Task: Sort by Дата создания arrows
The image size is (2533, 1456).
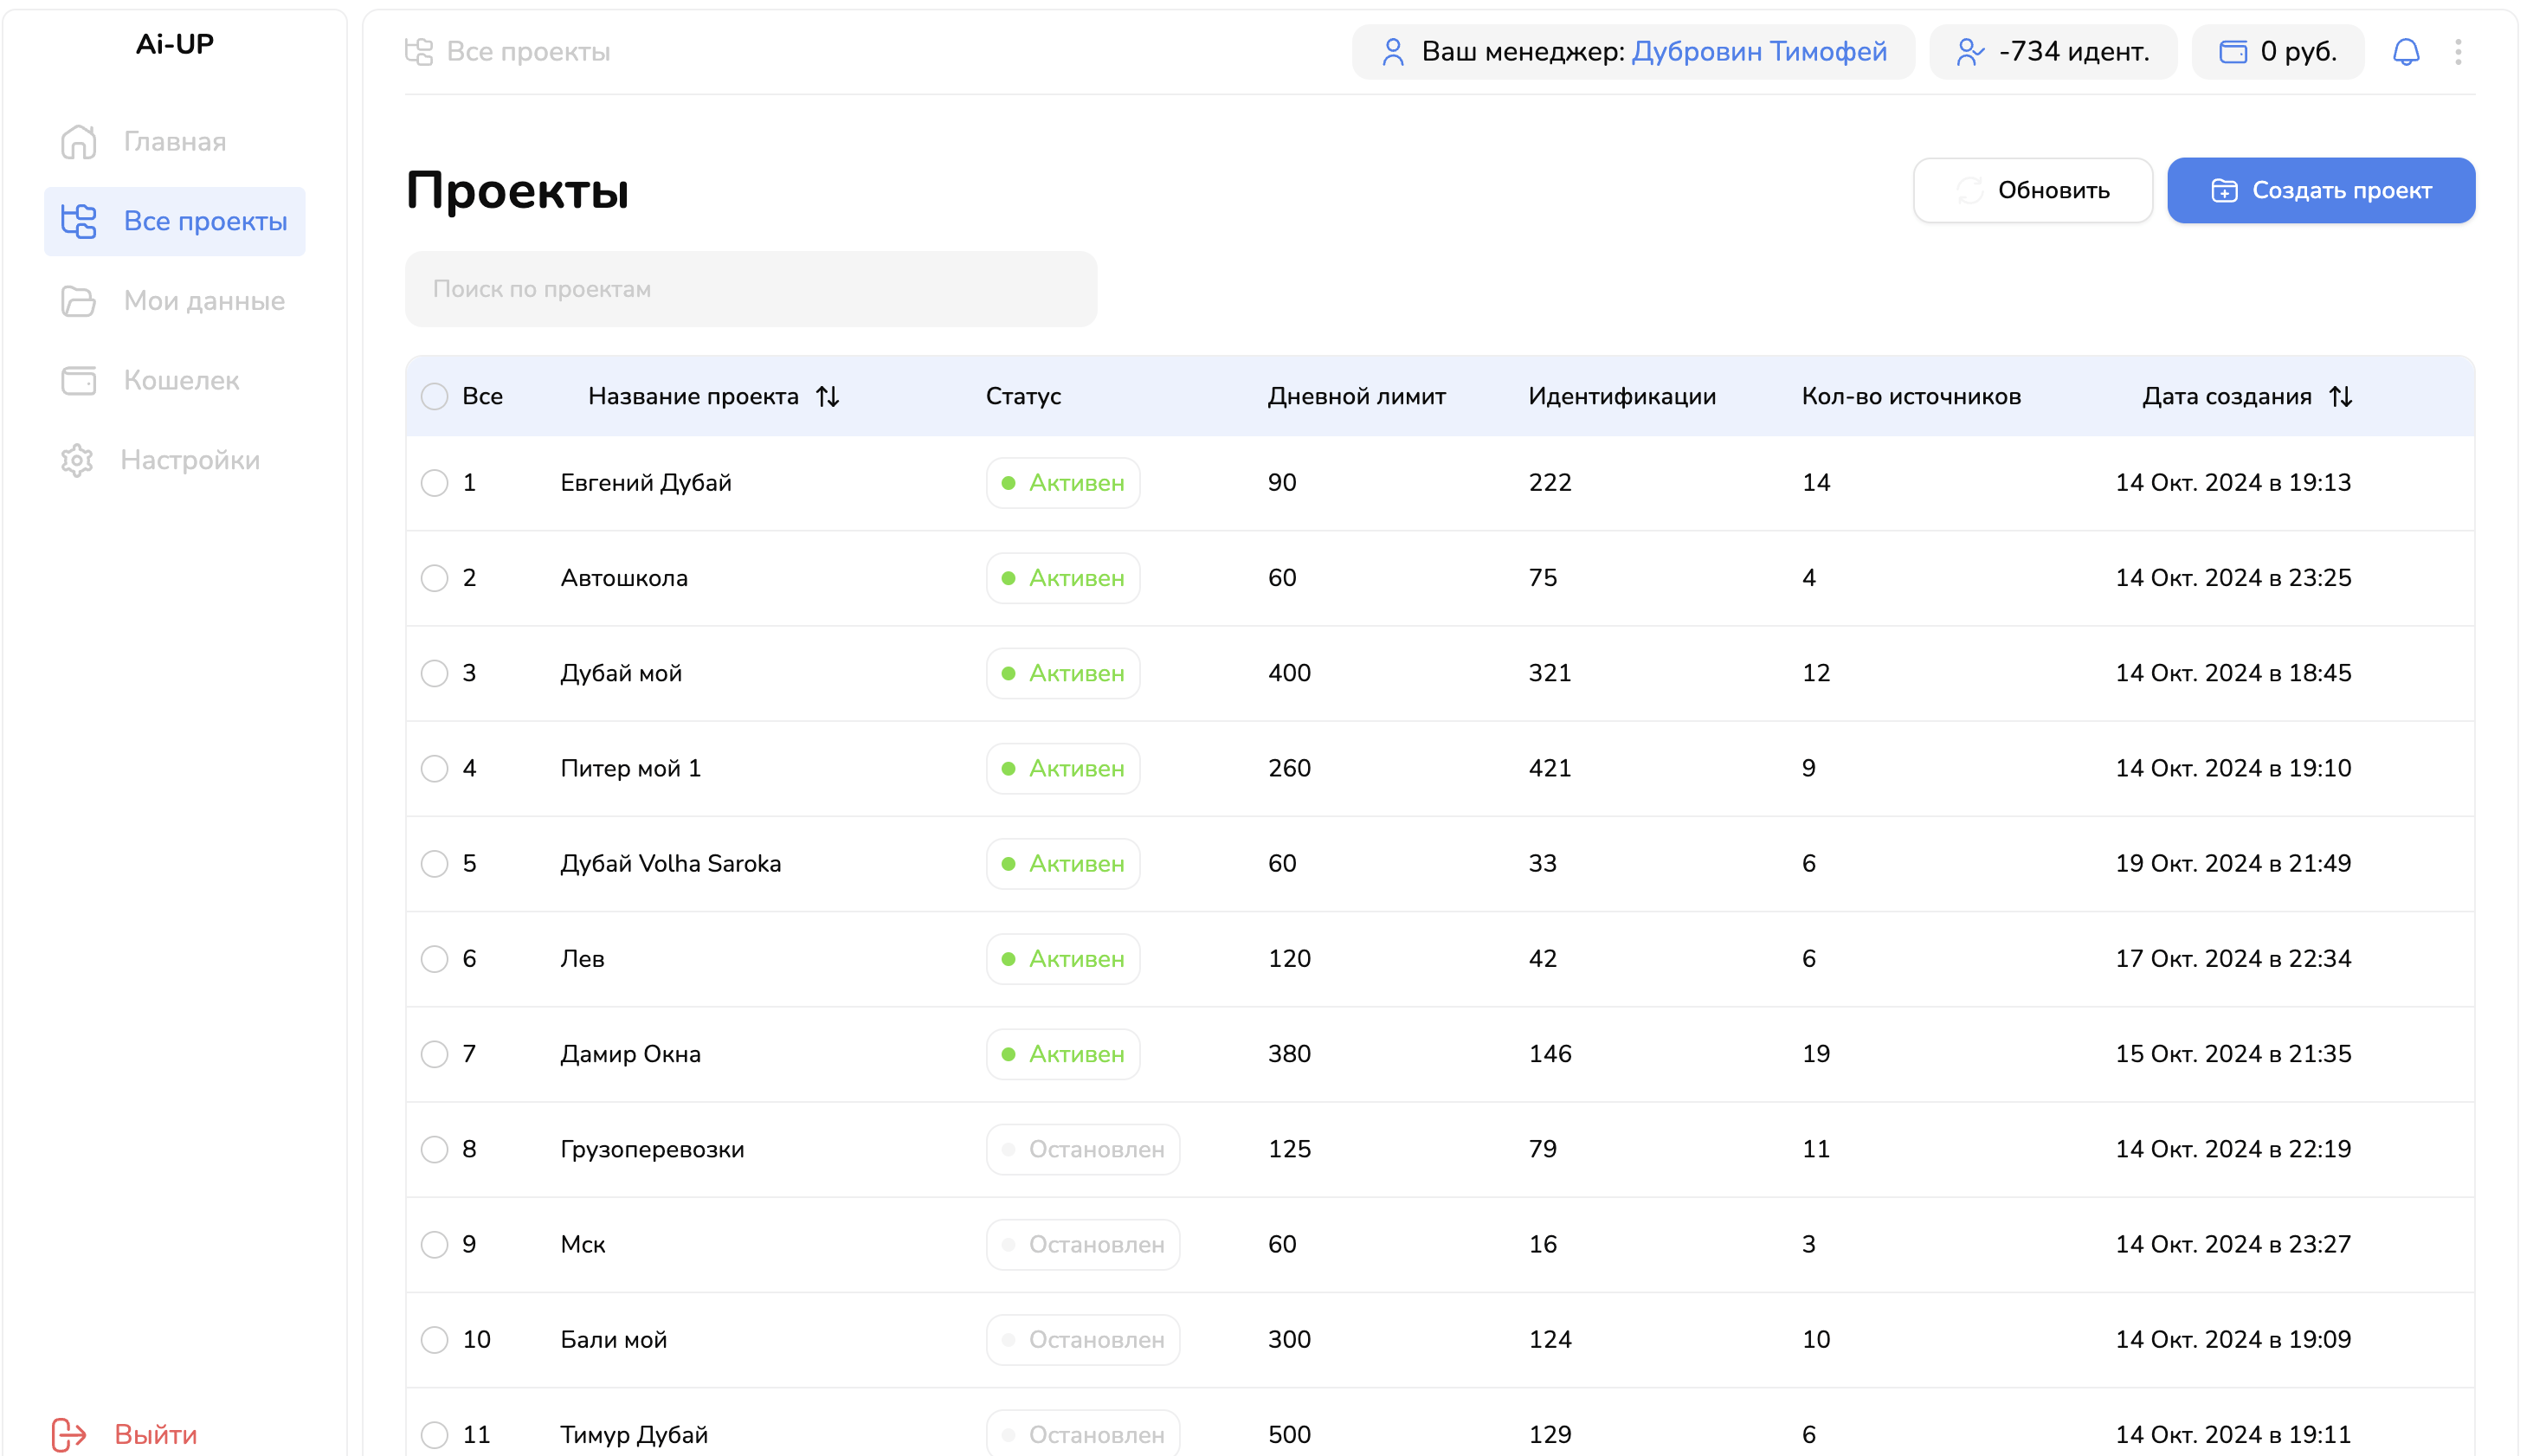Action: coord(2340,396)
